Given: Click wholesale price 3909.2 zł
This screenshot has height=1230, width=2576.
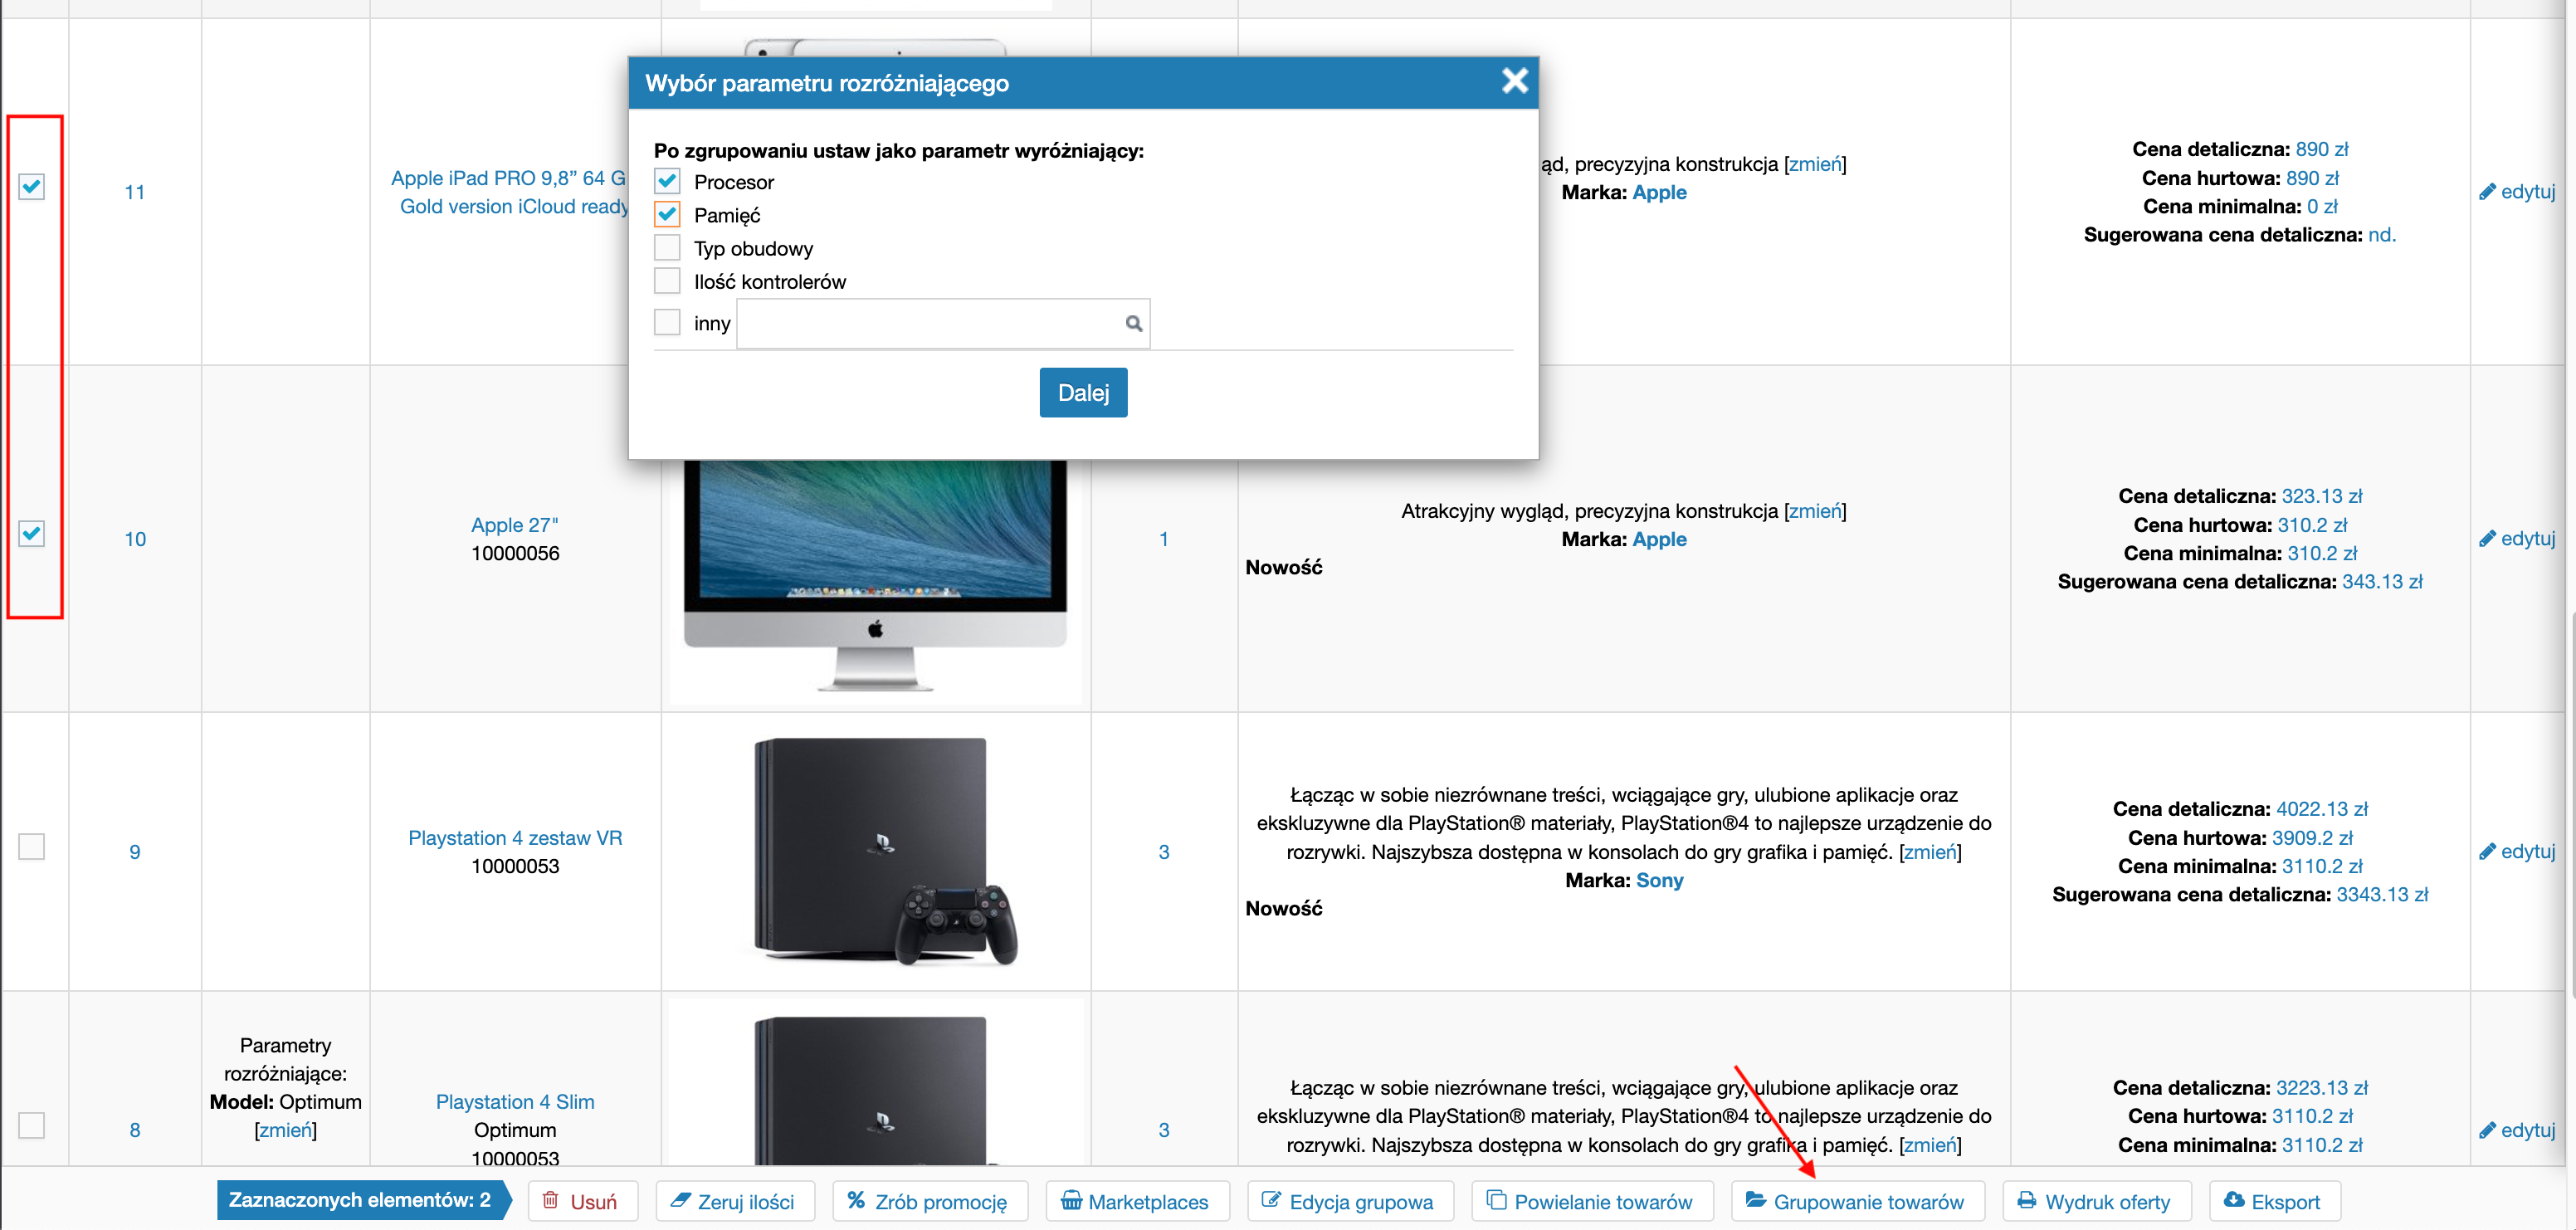Looking at the screenshot, I should (2312, 838).
